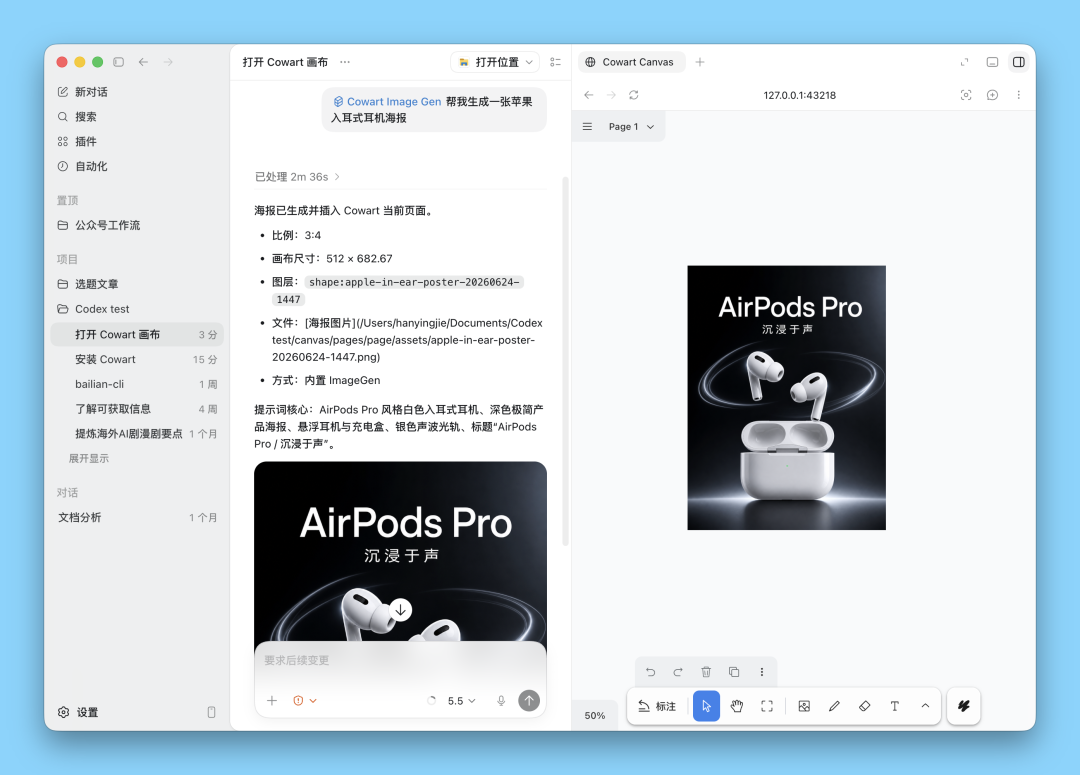1080x775 pixels.
Task: Click the plus attachment button in composer
Action: [271, 701]
